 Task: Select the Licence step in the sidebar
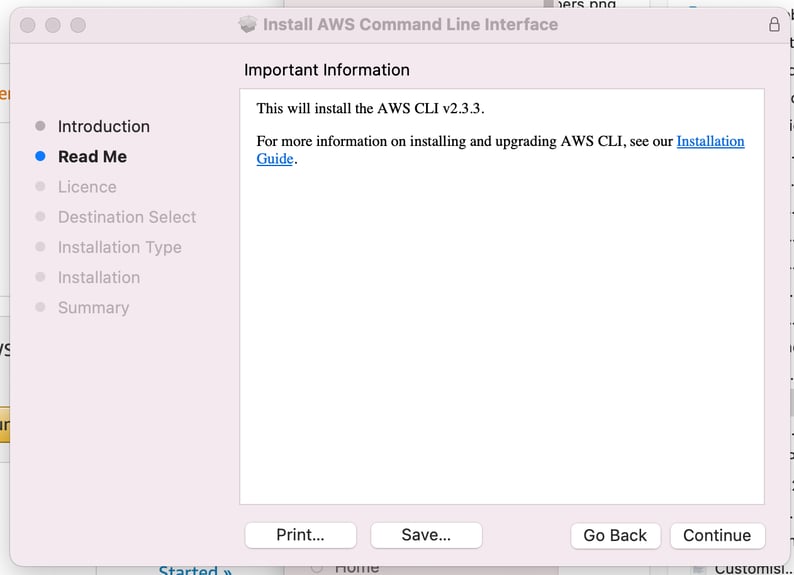tap(87, 187)
